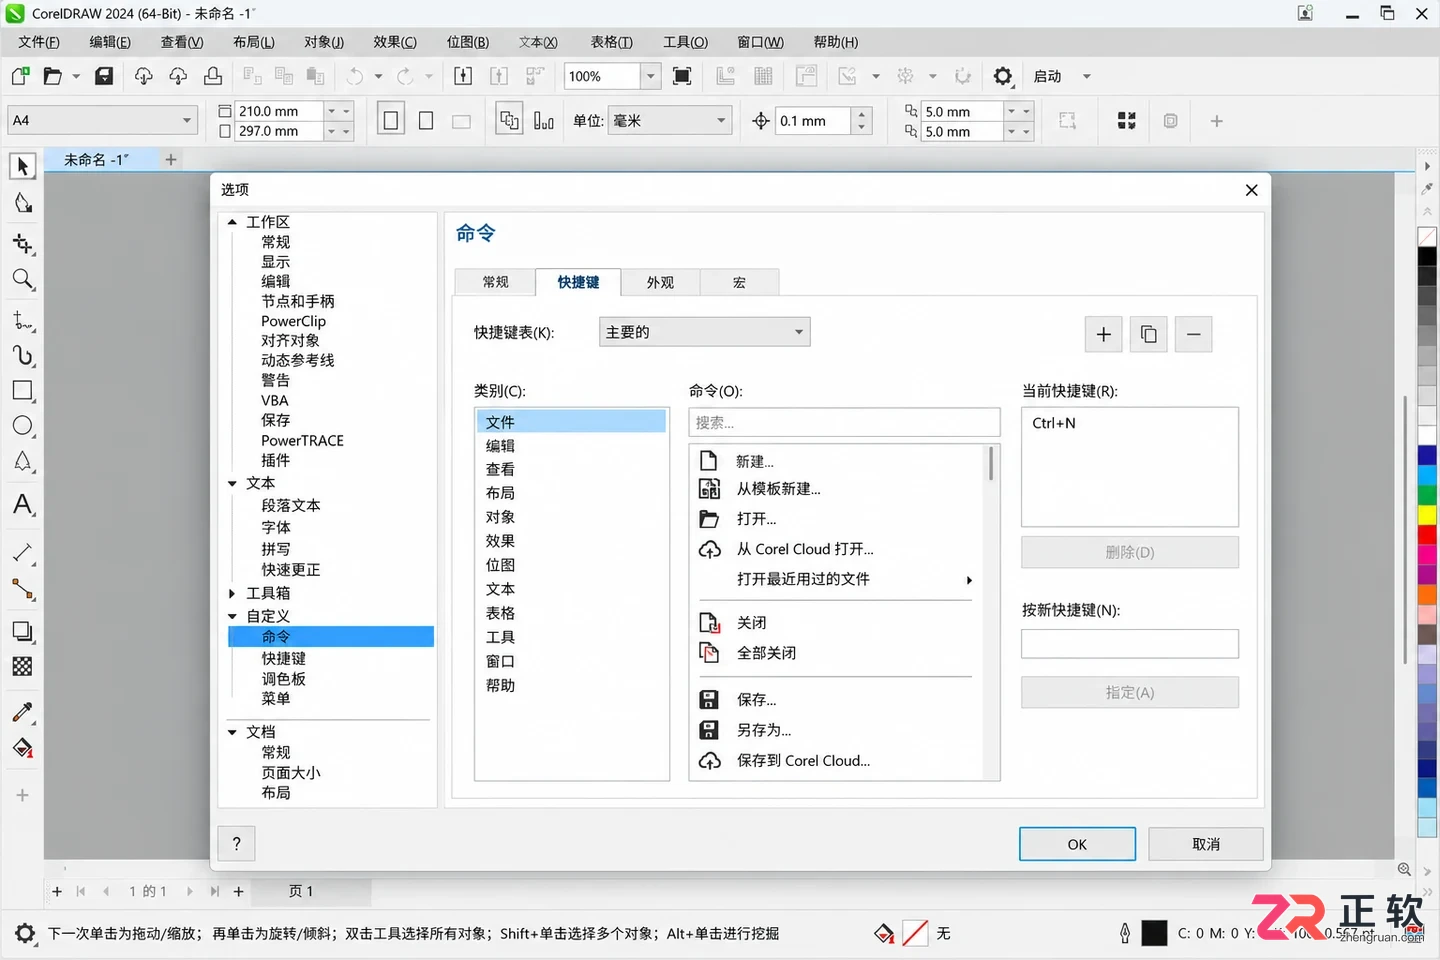Click OK to confirm options
The image size is (1440, 960).
pos(1077,844)
